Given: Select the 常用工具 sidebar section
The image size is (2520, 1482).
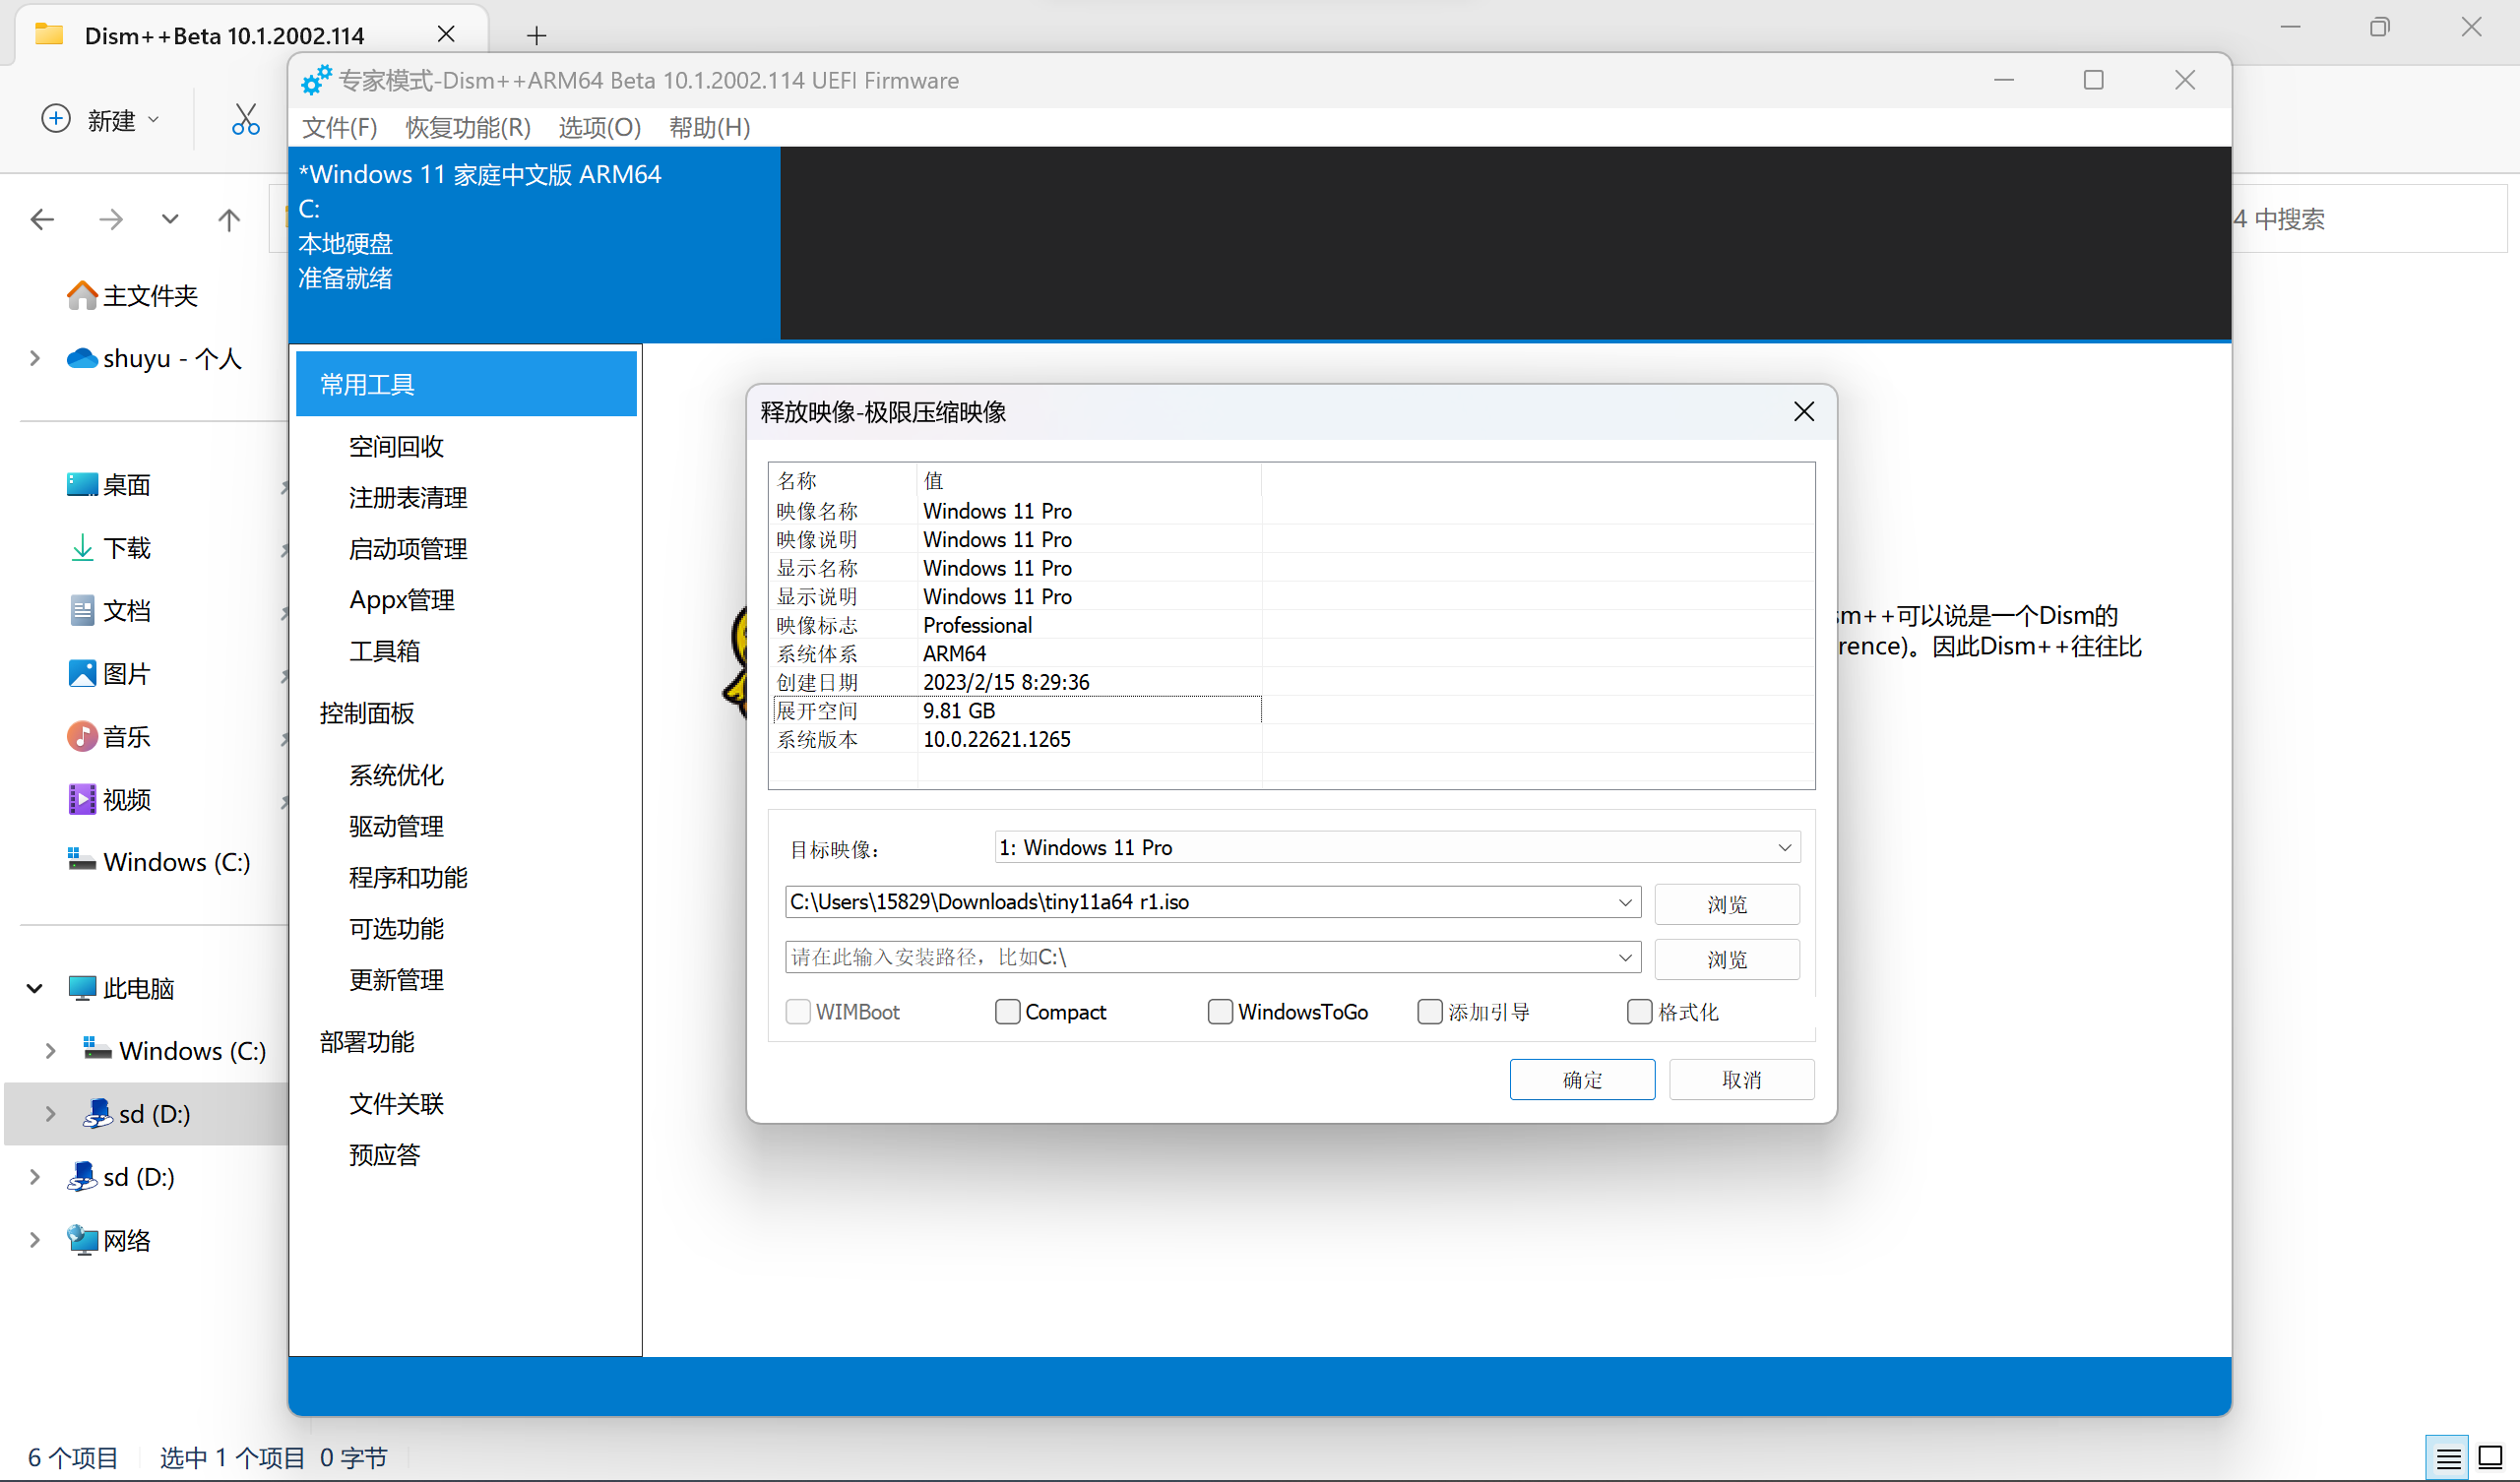Looking at the screenshot, I should (466, 384).
